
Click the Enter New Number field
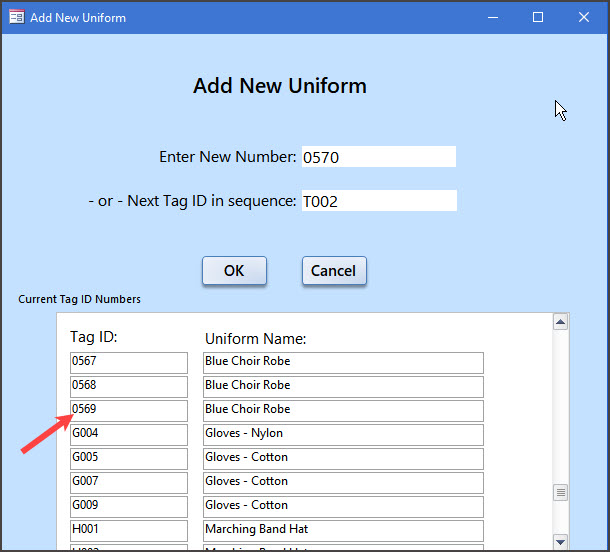(378, 157)
